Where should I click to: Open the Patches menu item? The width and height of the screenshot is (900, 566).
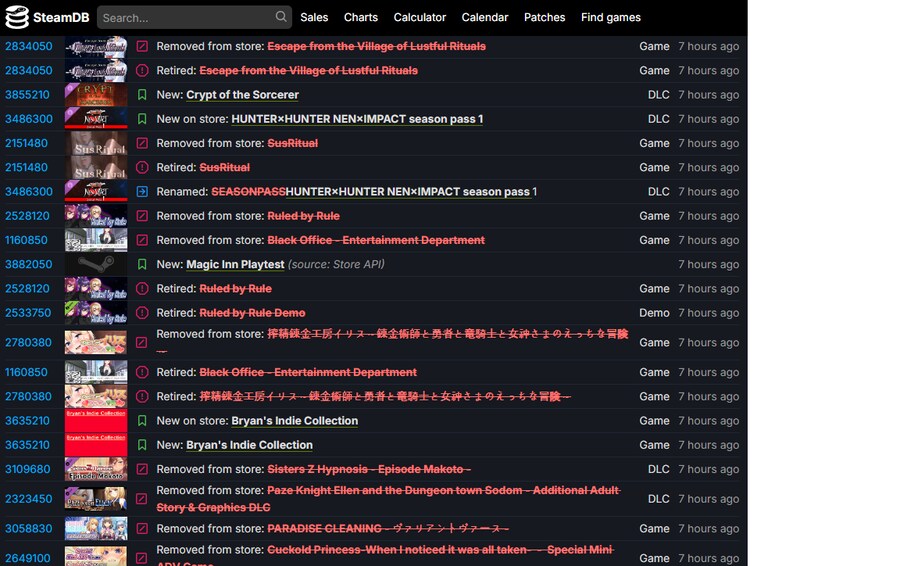(544, 17)
